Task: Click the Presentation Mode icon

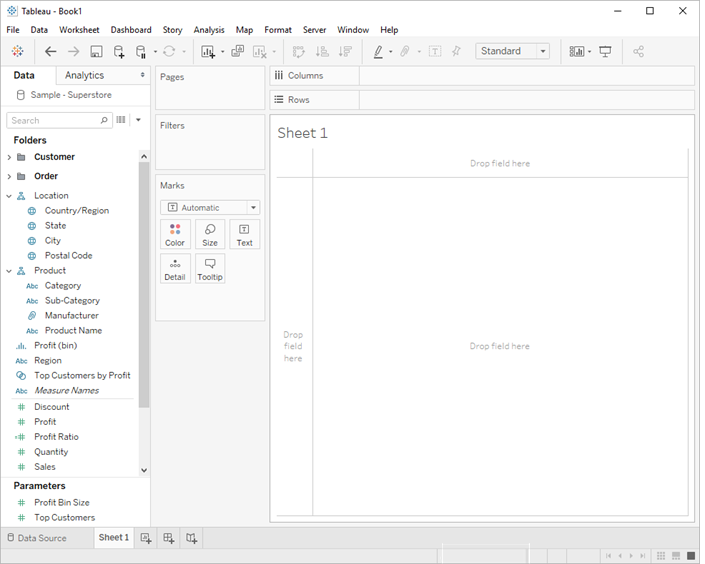Action: [605, 52]
